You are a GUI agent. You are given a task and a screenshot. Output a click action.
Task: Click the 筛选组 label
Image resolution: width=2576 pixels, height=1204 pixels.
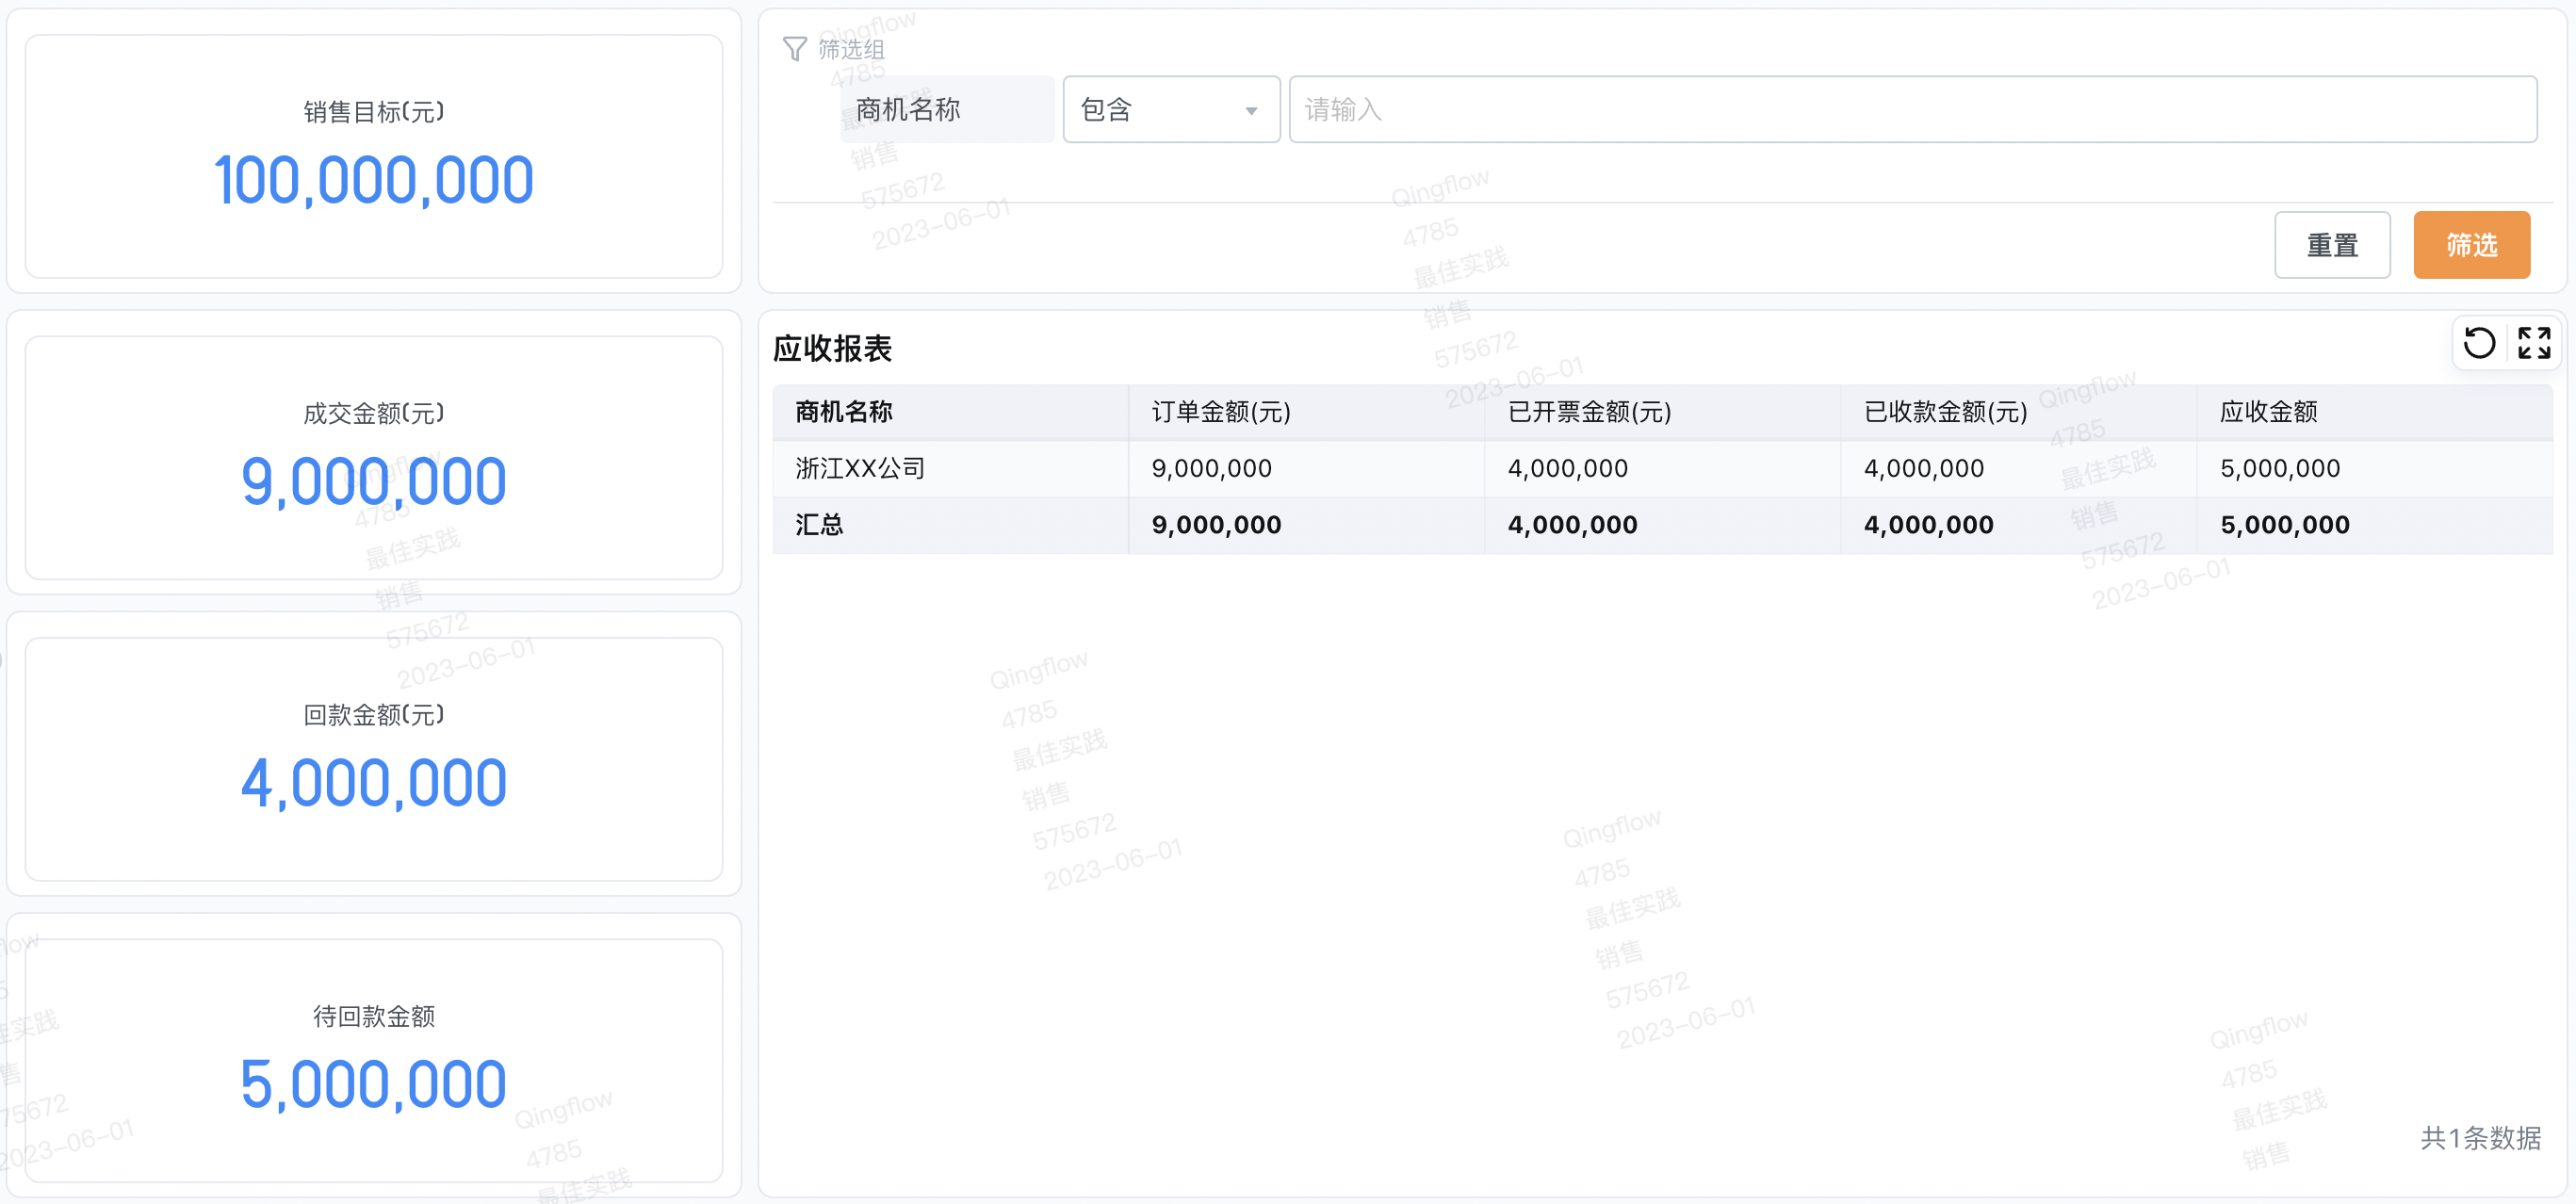pyautogui.click(x=851, y=49)
